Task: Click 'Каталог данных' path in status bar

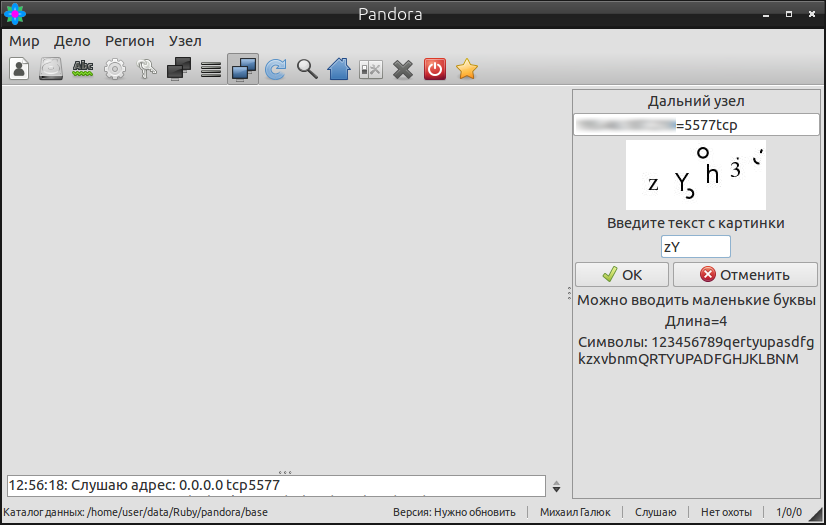Action: 135,512
